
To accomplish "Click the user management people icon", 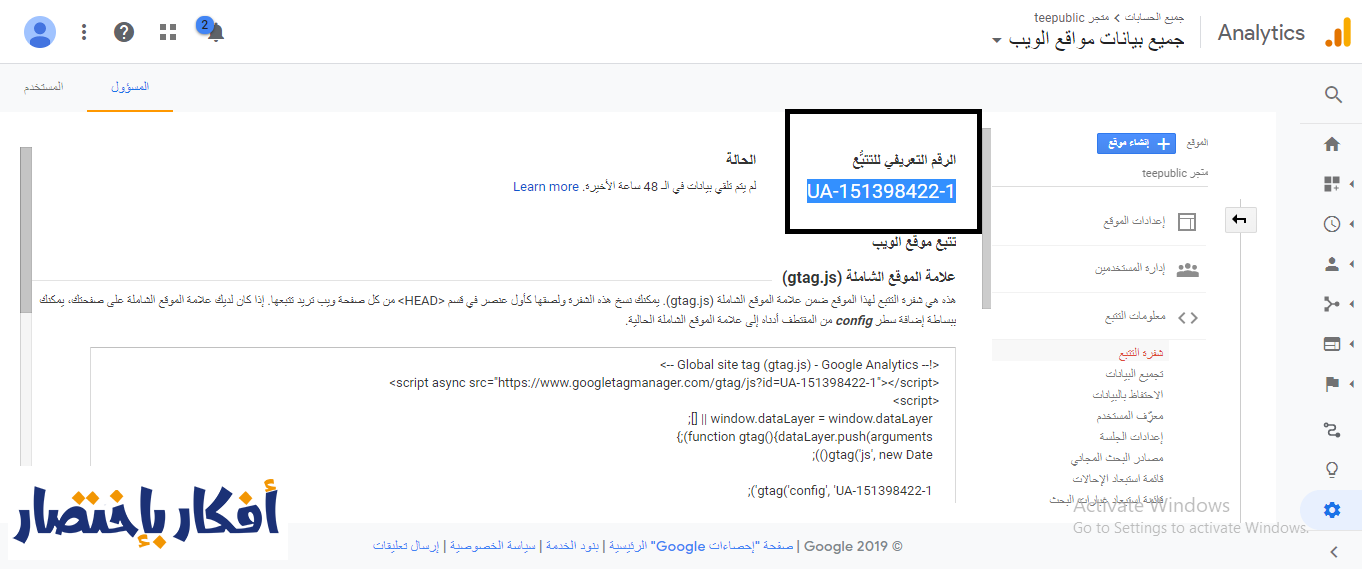I will (x=1187, y=269).
